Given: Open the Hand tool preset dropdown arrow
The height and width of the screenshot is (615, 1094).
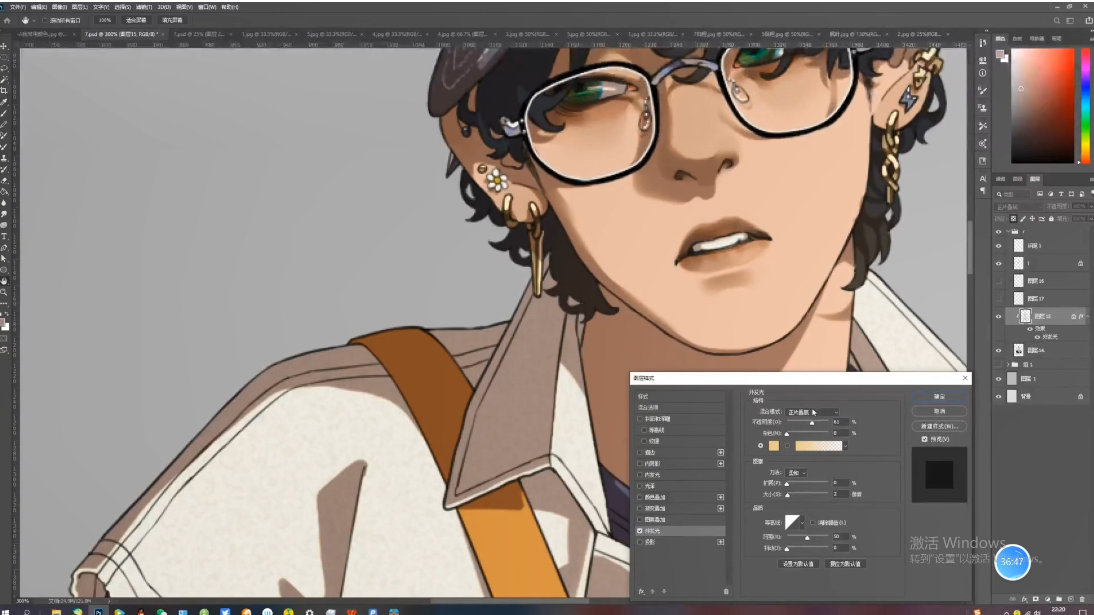Looking at the screenshot, I should [x=32, y=20].
